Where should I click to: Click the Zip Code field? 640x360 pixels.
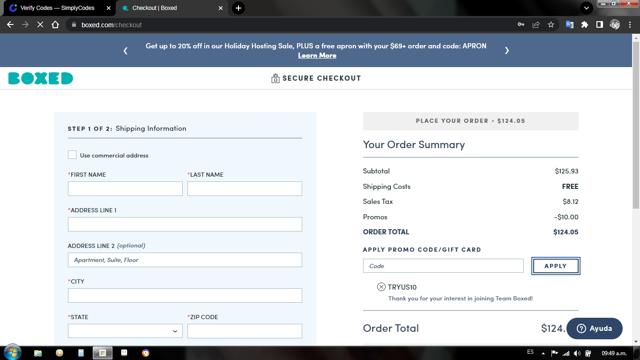coord(244,331)
